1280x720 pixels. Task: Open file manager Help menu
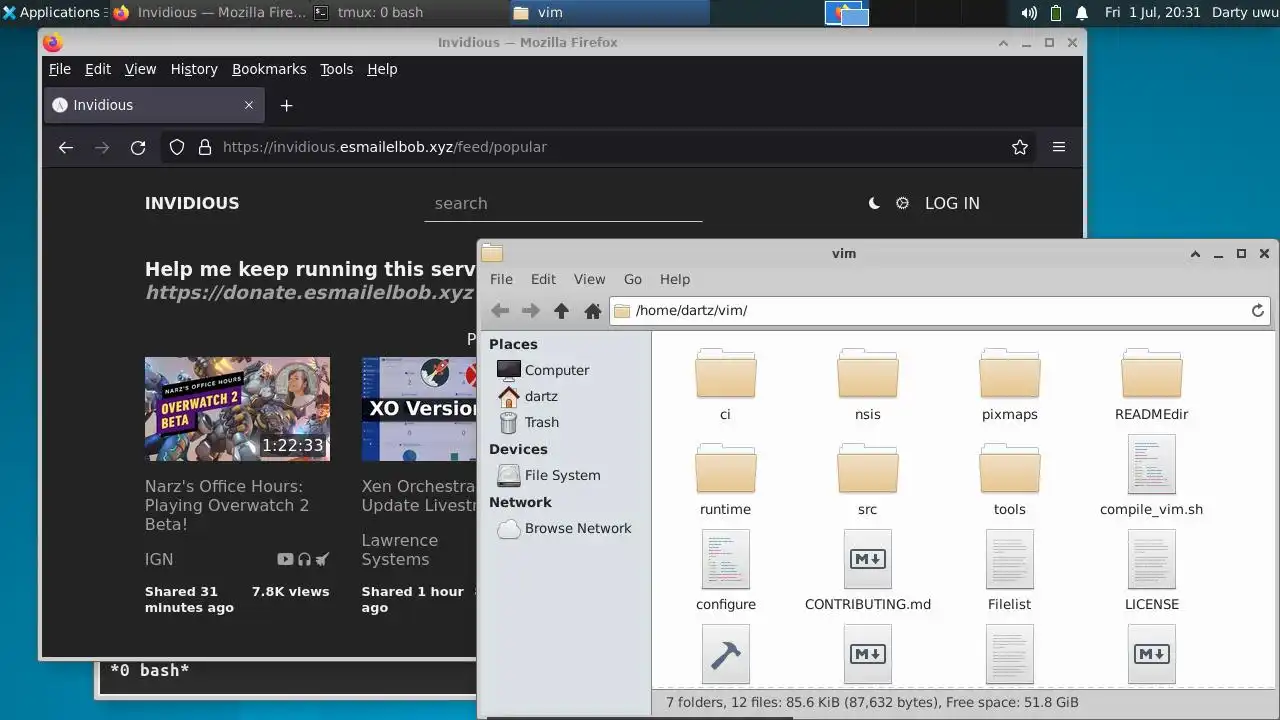pyautogui.click(x=675, y=279)
